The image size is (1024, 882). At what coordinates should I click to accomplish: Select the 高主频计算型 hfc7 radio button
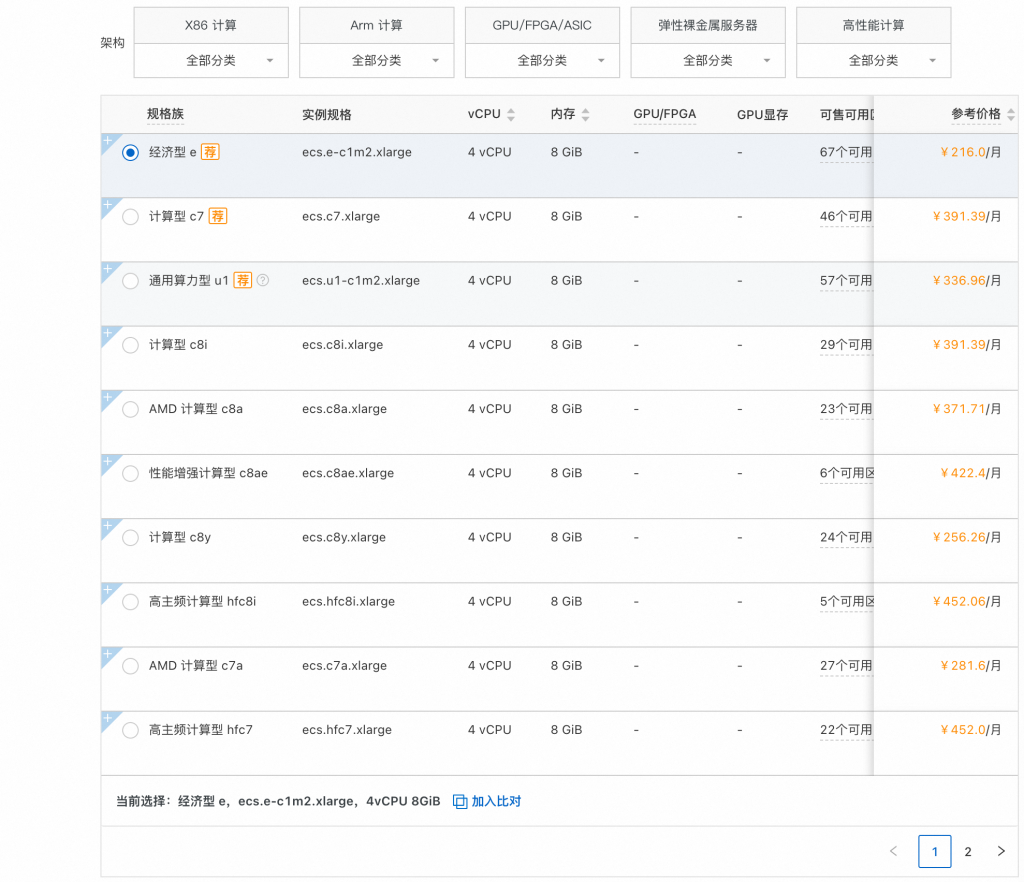130,730
